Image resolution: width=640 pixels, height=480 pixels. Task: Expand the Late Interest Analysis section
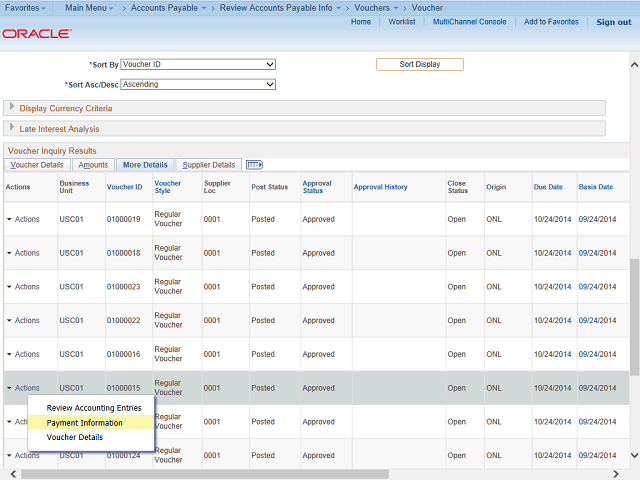59,129
